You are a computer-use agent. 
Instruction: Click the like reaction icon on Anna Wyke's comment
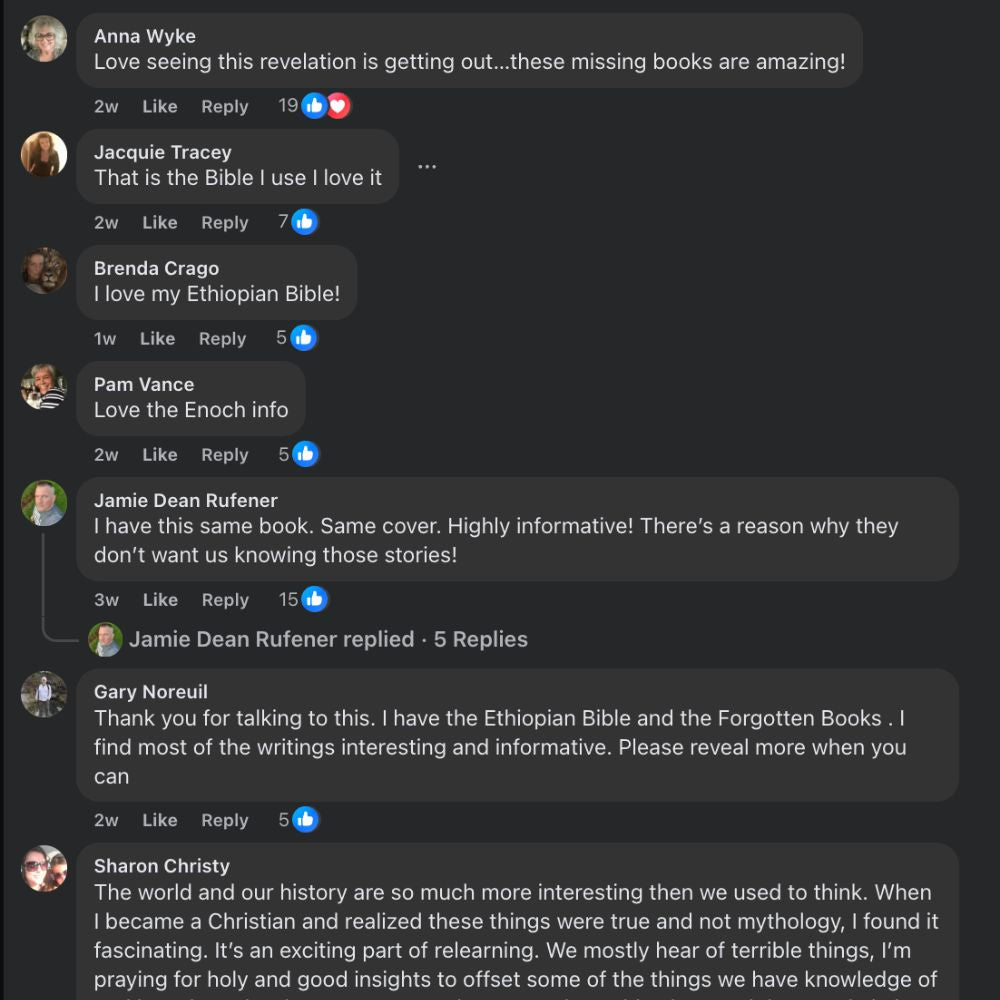pyautogui.click(x=314, y=106)
